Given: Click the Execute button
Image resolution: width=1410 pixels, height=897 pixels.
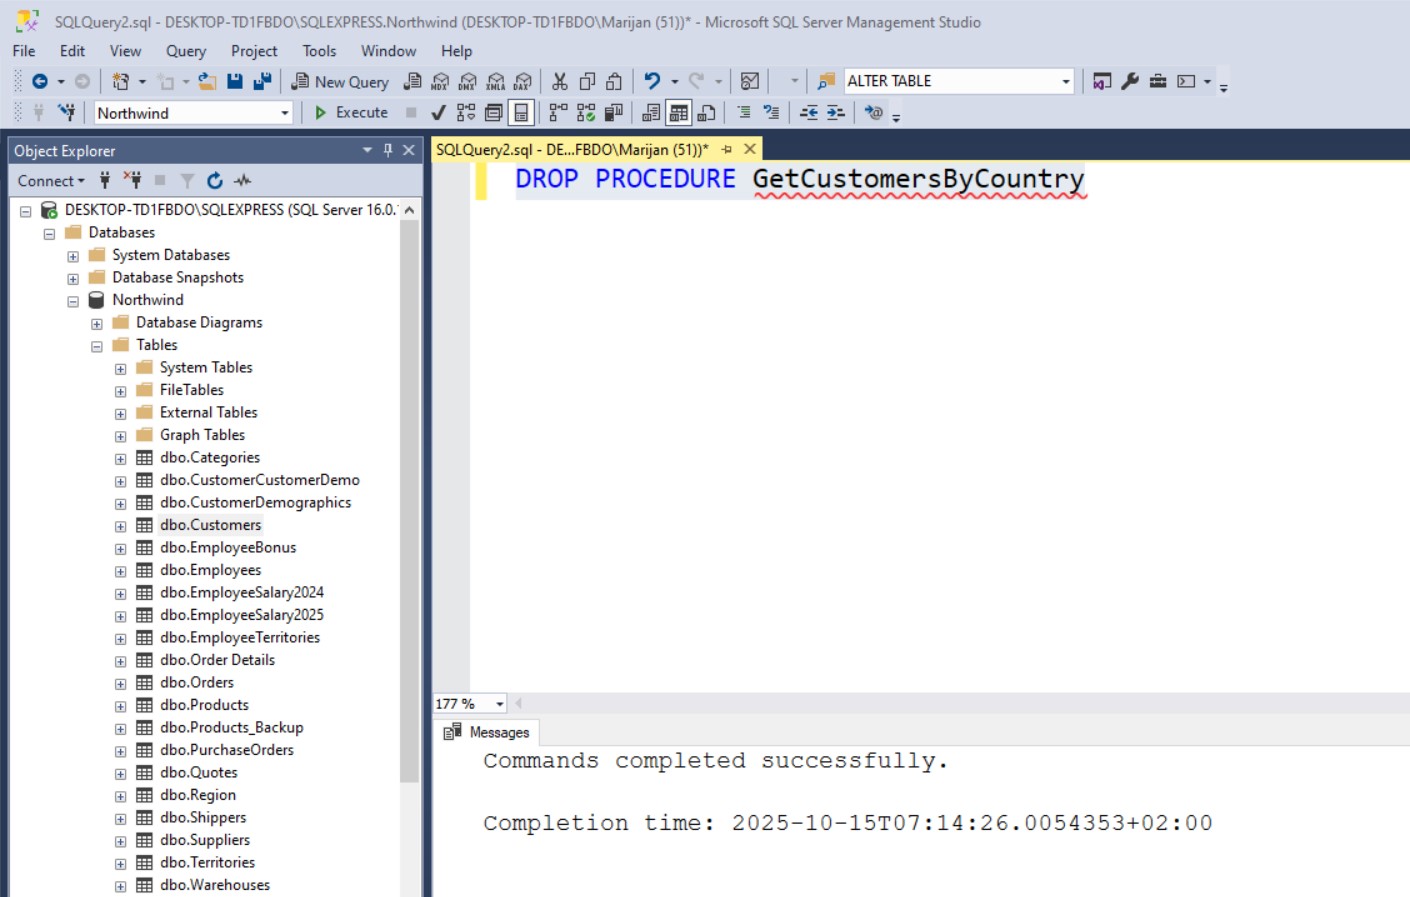Looking at the screenshot, I should tap(351, 113).
